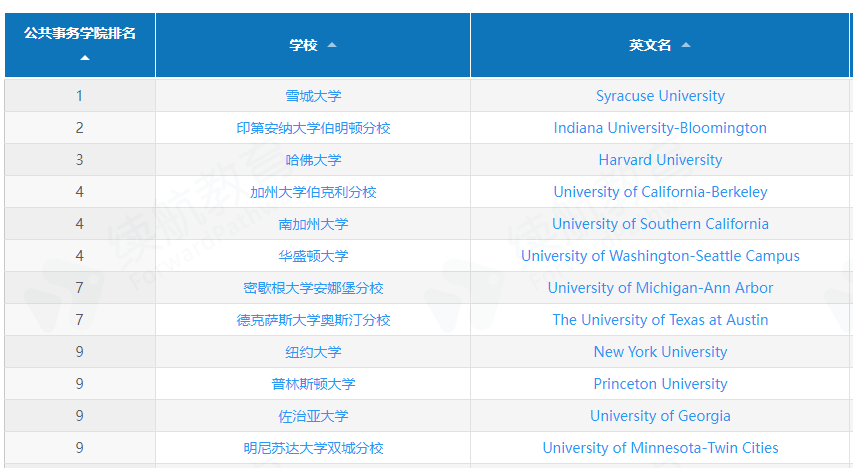This screenshot has width=853, height=468.
Task: Select rank cell 3 in Harvard row
Action: (x=79, y=160)
